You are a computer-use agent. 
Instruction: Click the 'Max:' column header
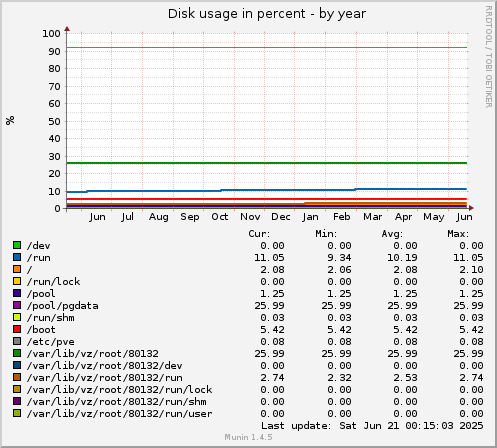click(x=458, y=234)
